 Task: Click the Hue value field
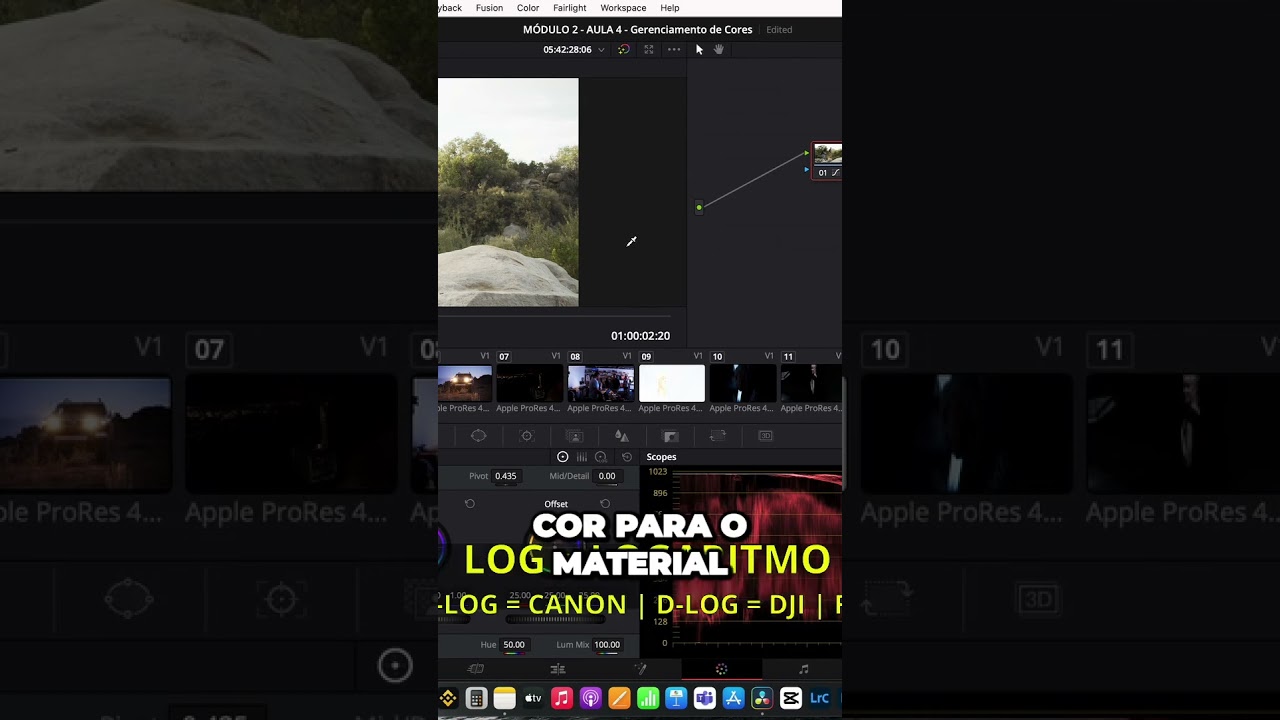pyautogui.click(x=514, y=645)
